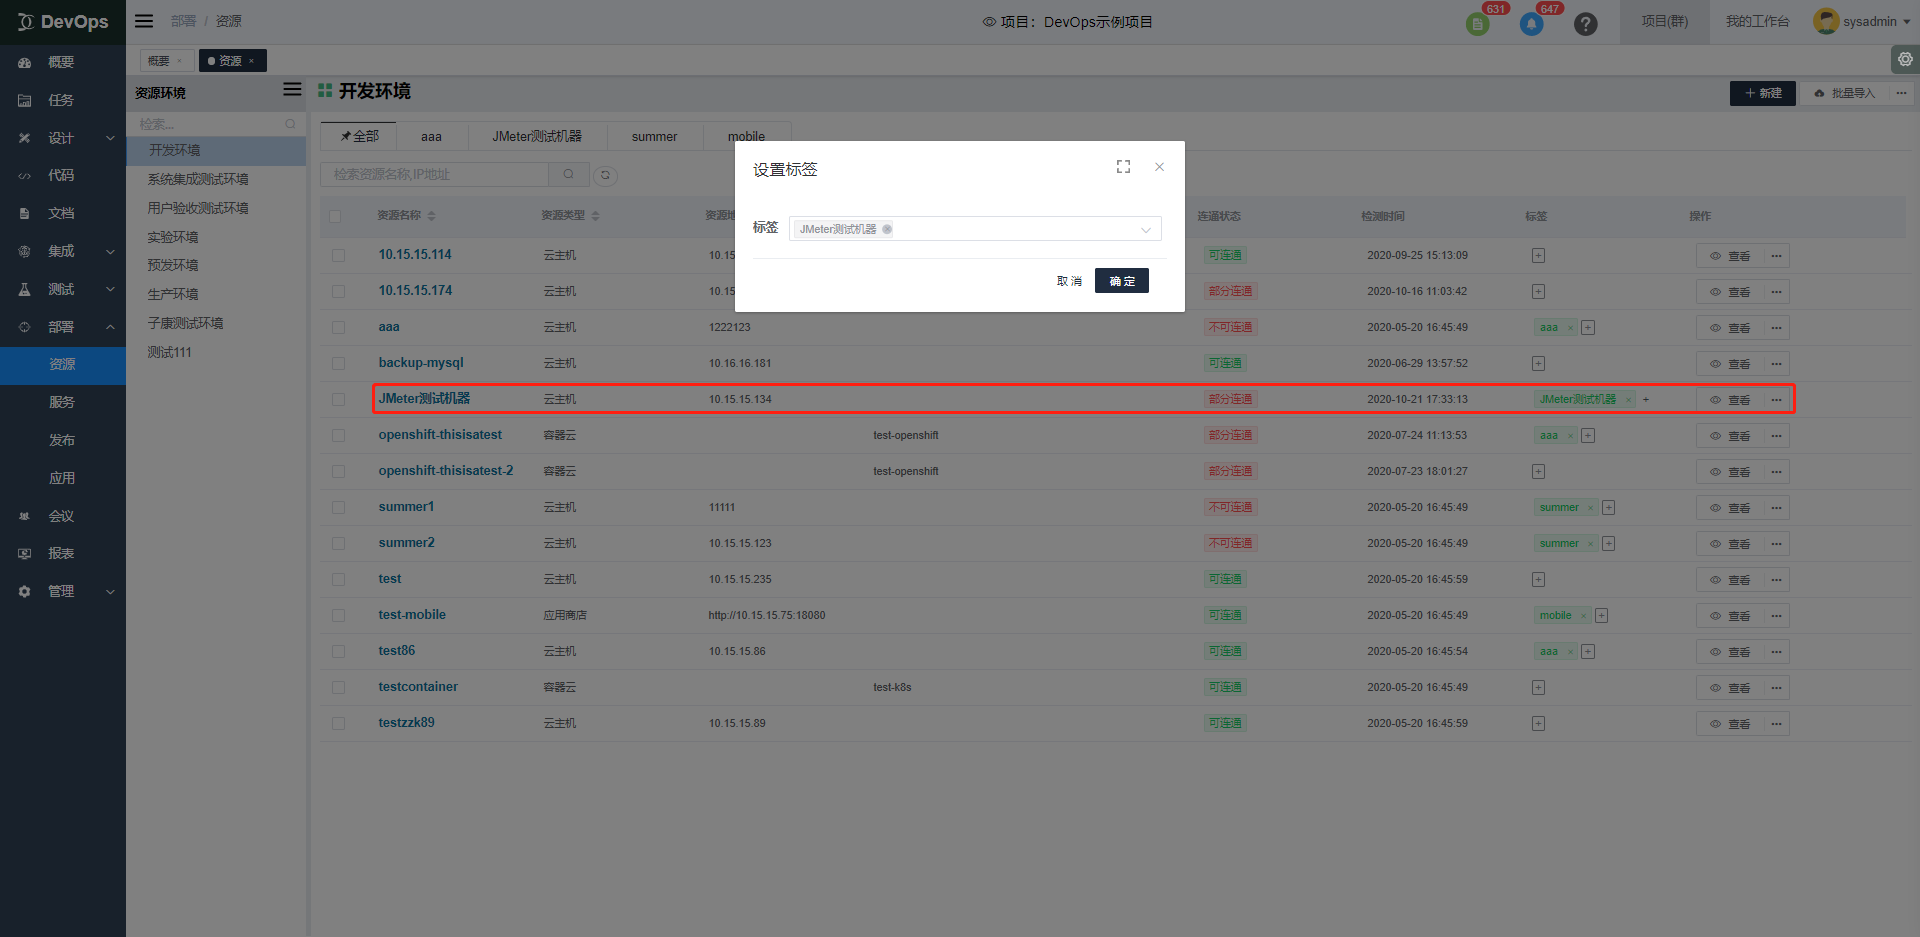Open the help question mark icon
This screenshot has width=1920, height=937.
(1585, 24)
